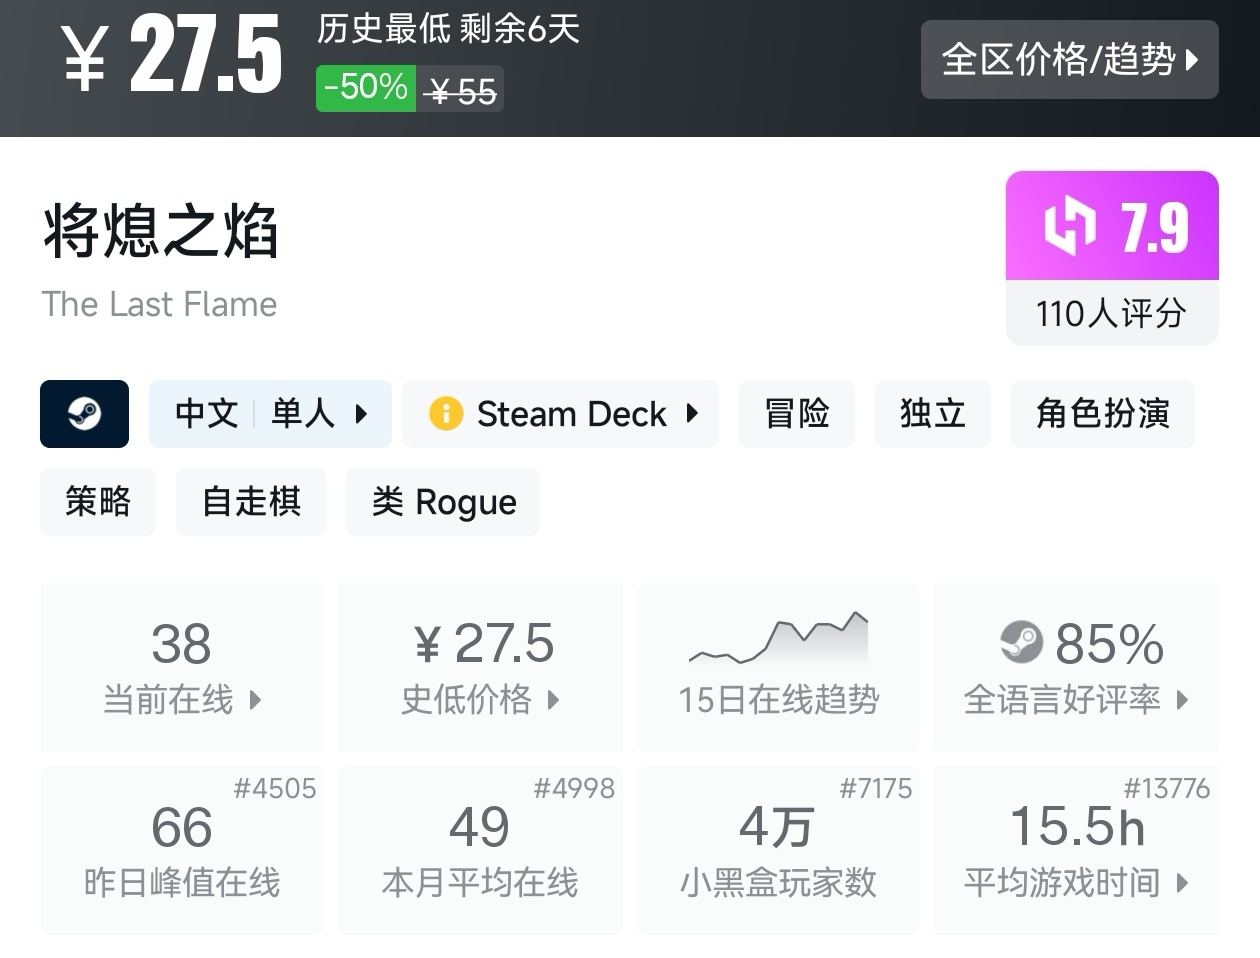Expand Steam Deck compatibility details
This screenshot has width=1260, height=958.
pos(692,413)
